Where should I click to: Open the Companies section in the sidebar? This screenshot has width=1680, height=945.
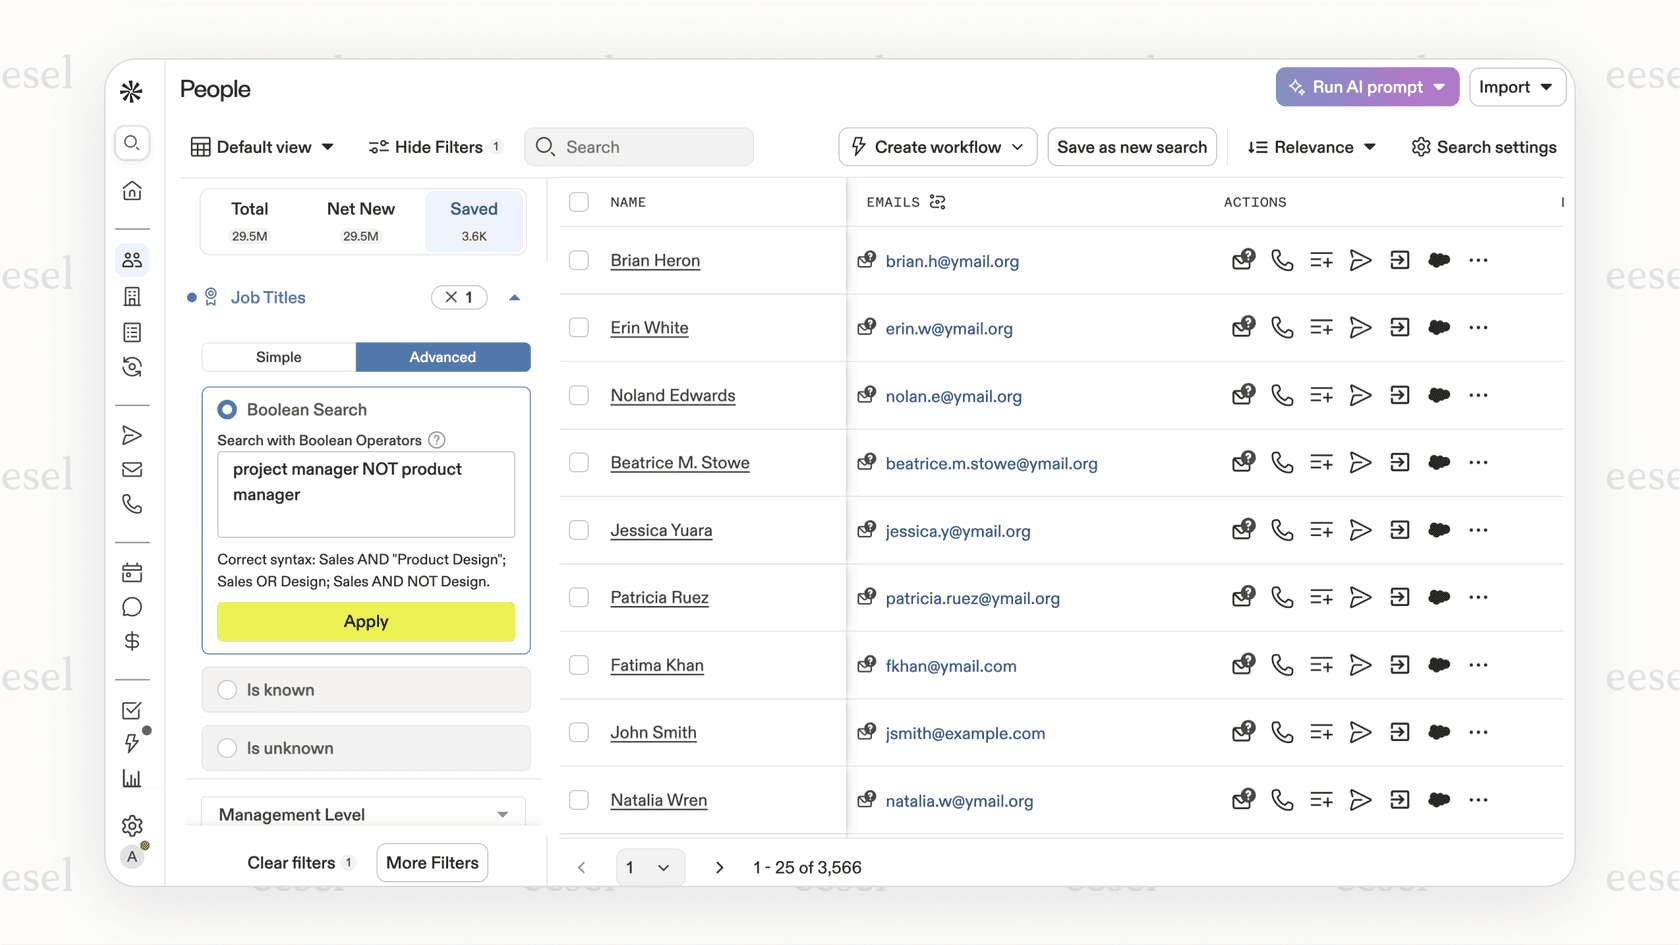tap(132, 296)
